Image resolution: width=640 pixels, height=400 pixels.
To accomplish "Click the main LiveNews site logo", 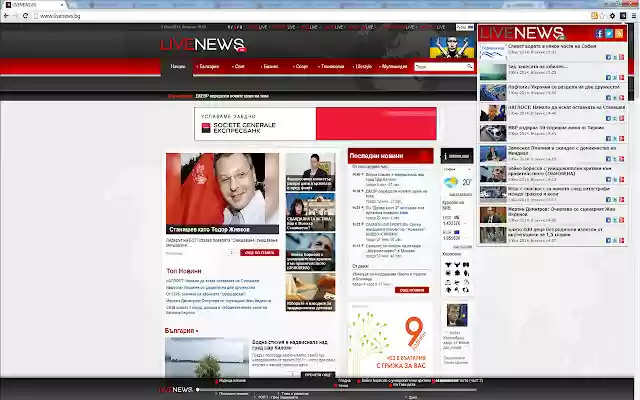I will coord(203,44).
